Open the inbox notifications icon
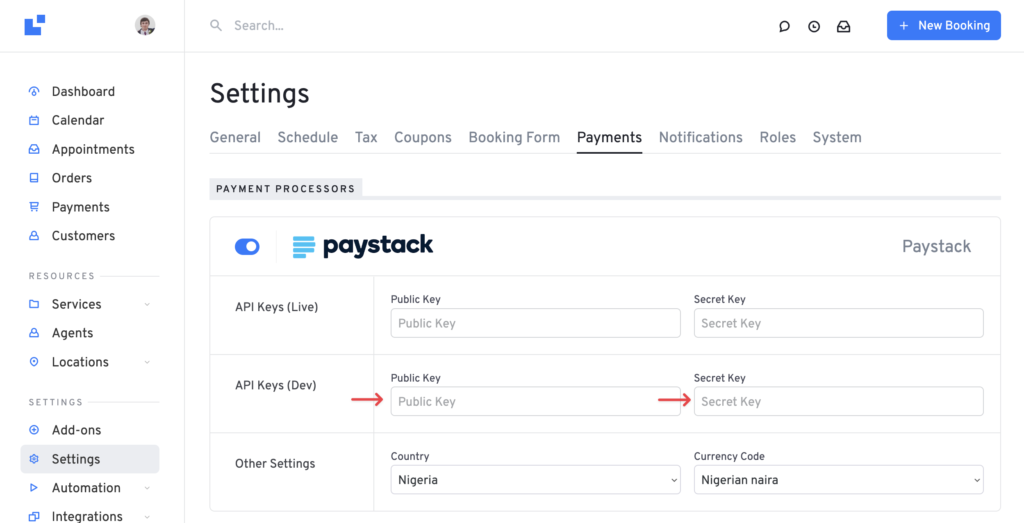 pyautogui.click(x=844, y=26)
